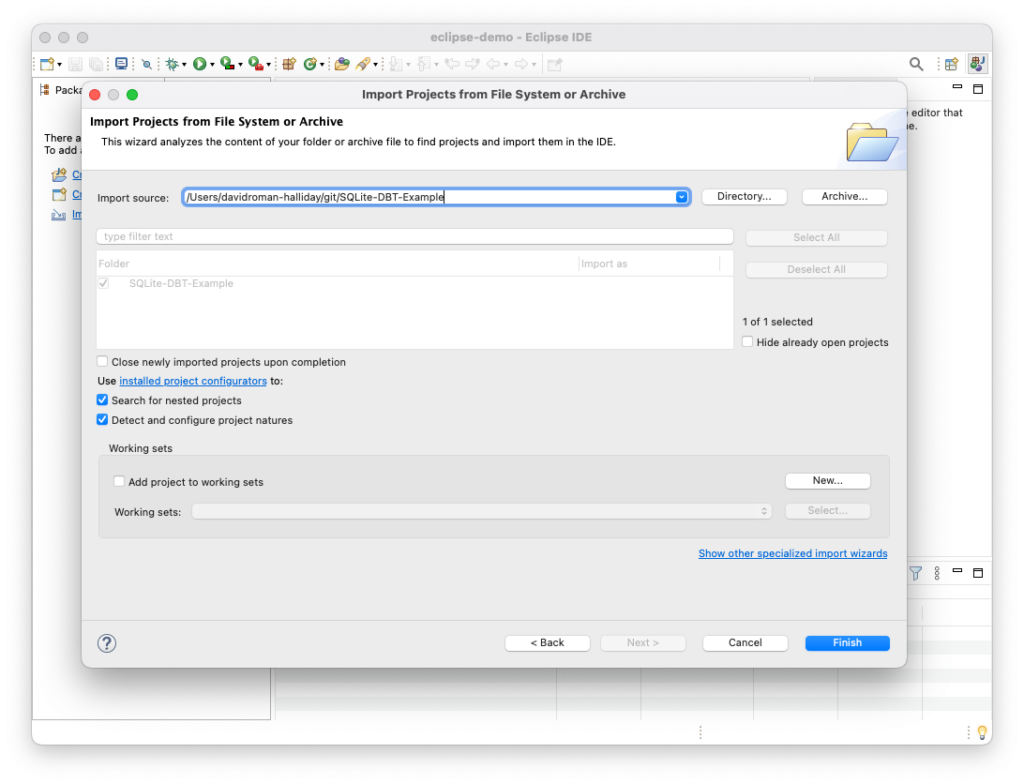
Task: Click the Archive... button
Action: tap(844, 197)
